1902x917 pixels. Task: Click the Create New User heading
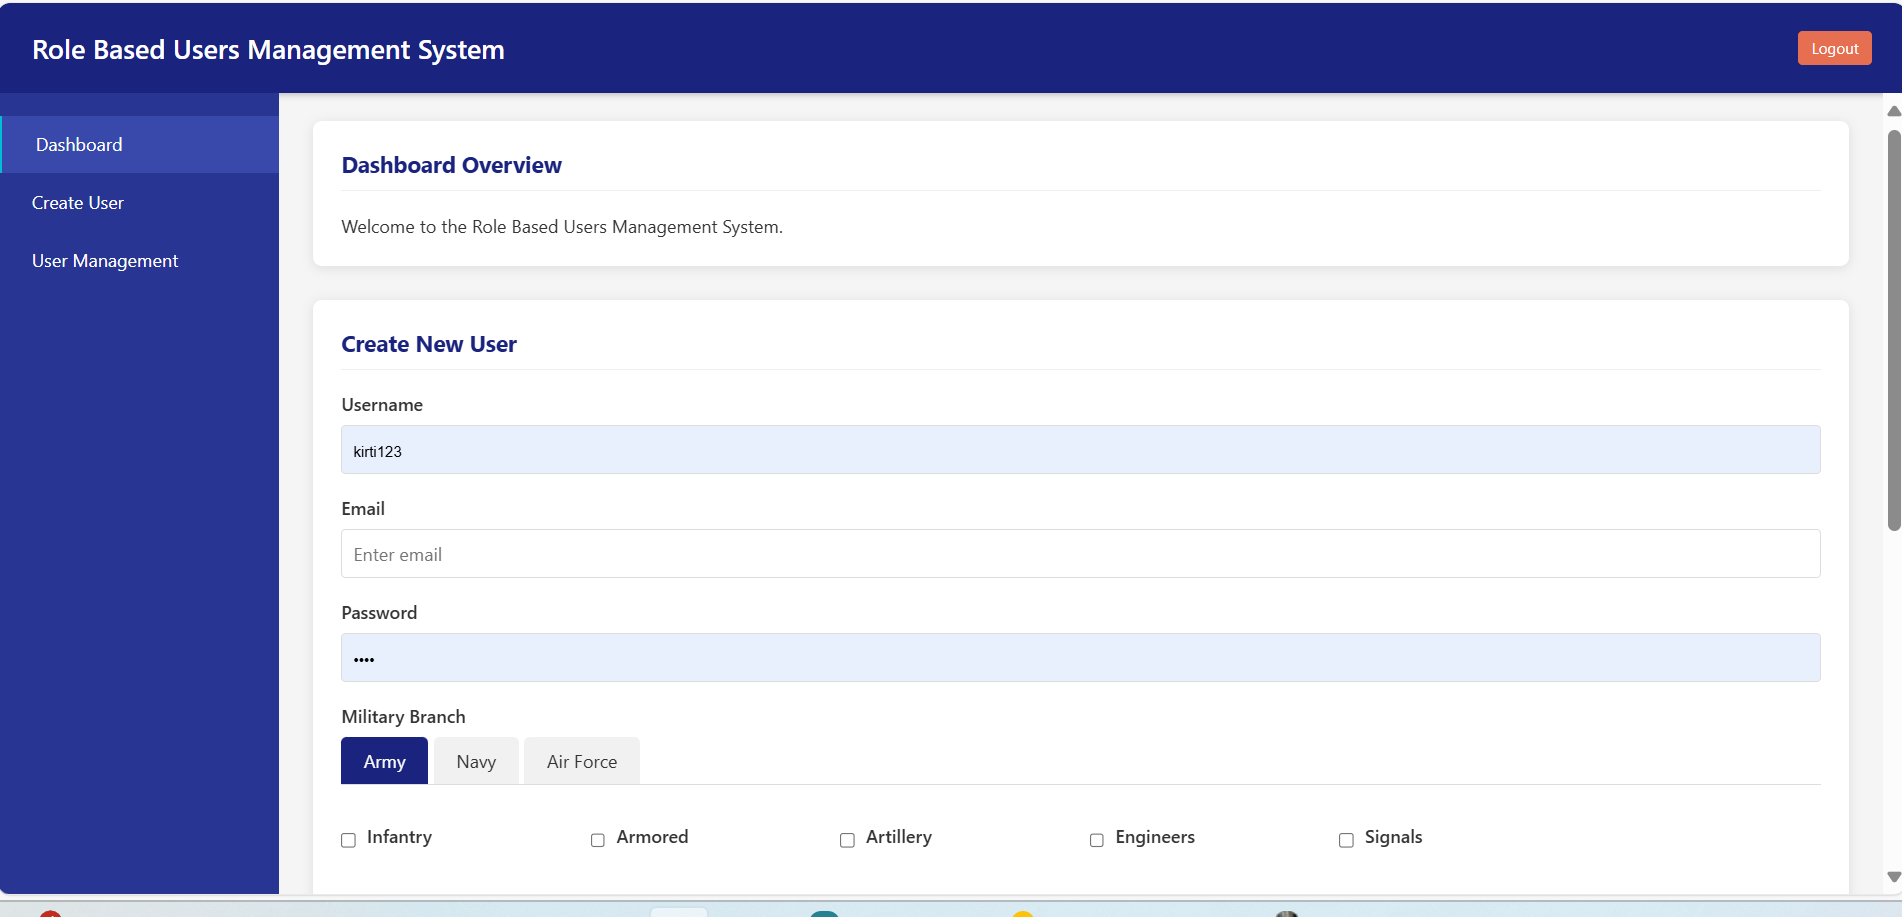[429, 344]
